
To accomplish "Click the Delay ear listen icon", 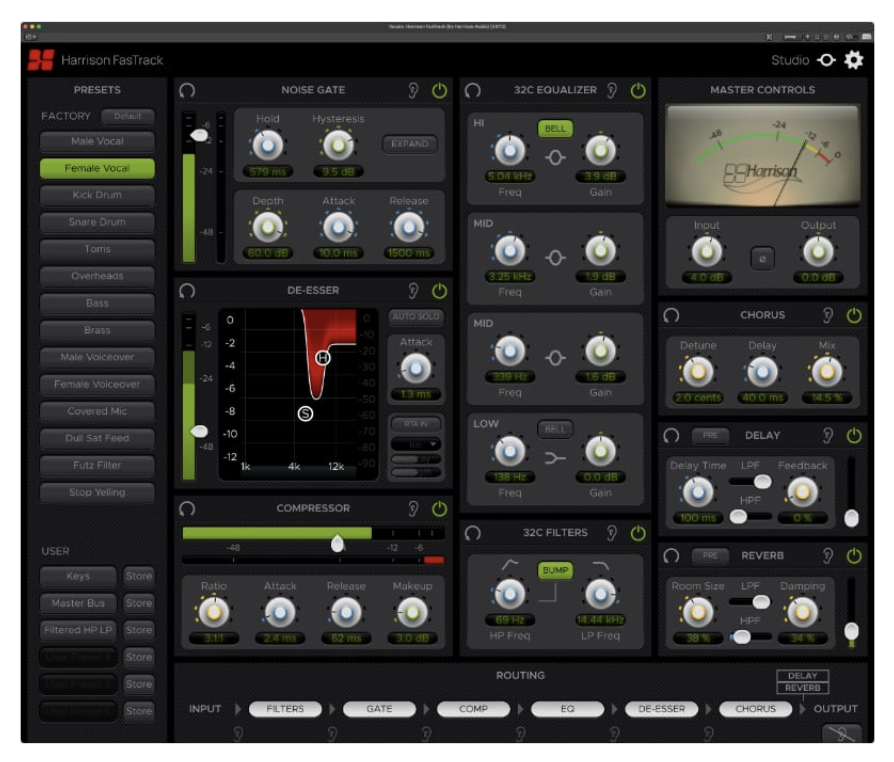I will pos(828,436).
